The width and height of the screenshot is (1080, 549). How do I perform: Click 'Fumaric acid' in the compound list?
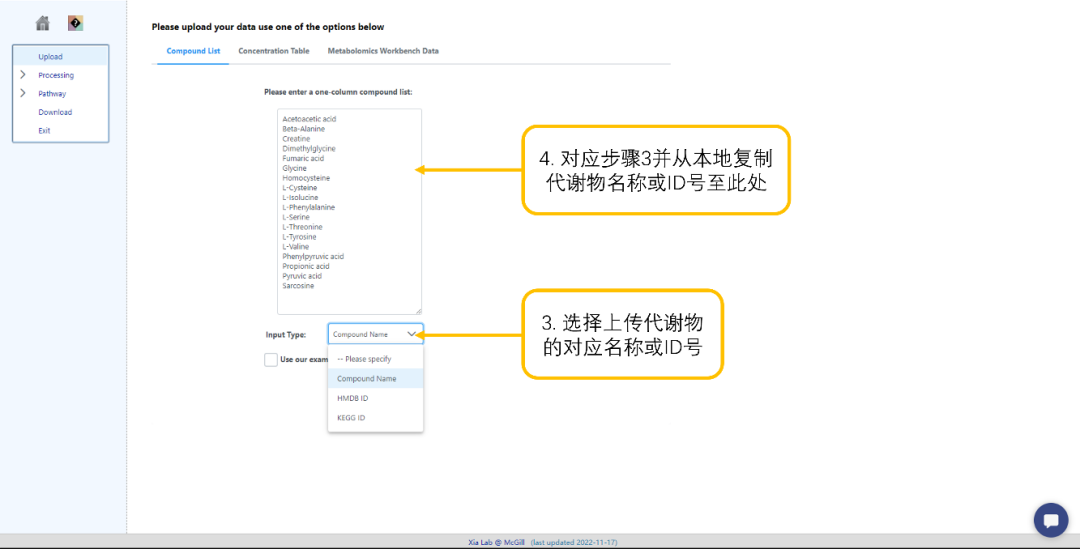pyautogui.click(x=303, y=158)
